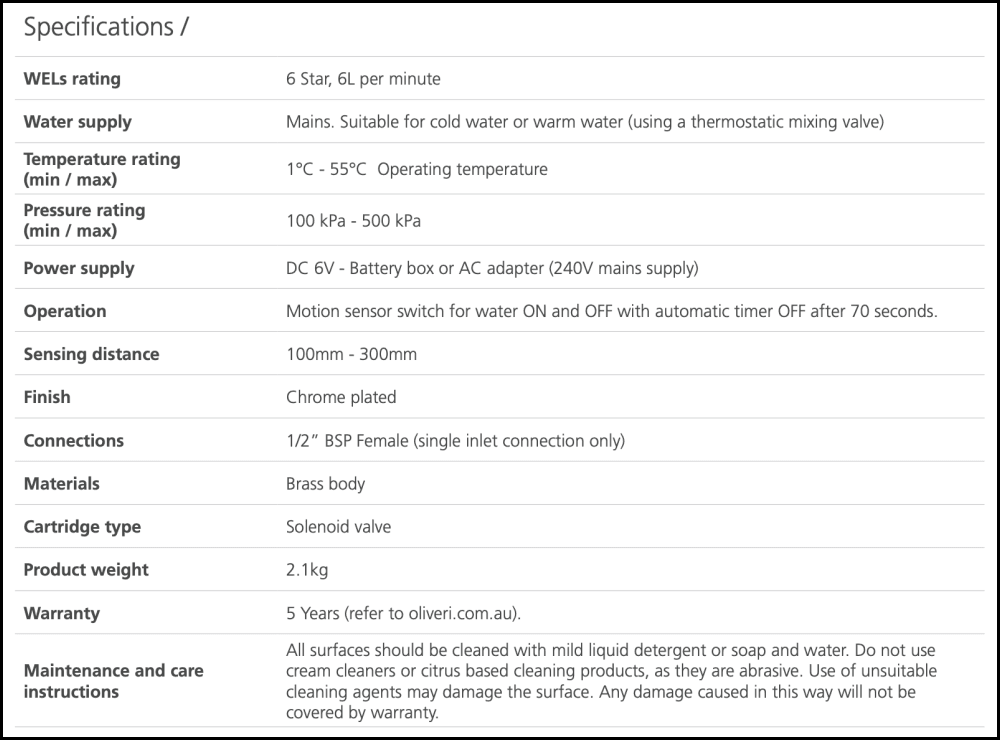
Task: Click the 100 kPa - 500 kPa value
Action: (353, 221)
